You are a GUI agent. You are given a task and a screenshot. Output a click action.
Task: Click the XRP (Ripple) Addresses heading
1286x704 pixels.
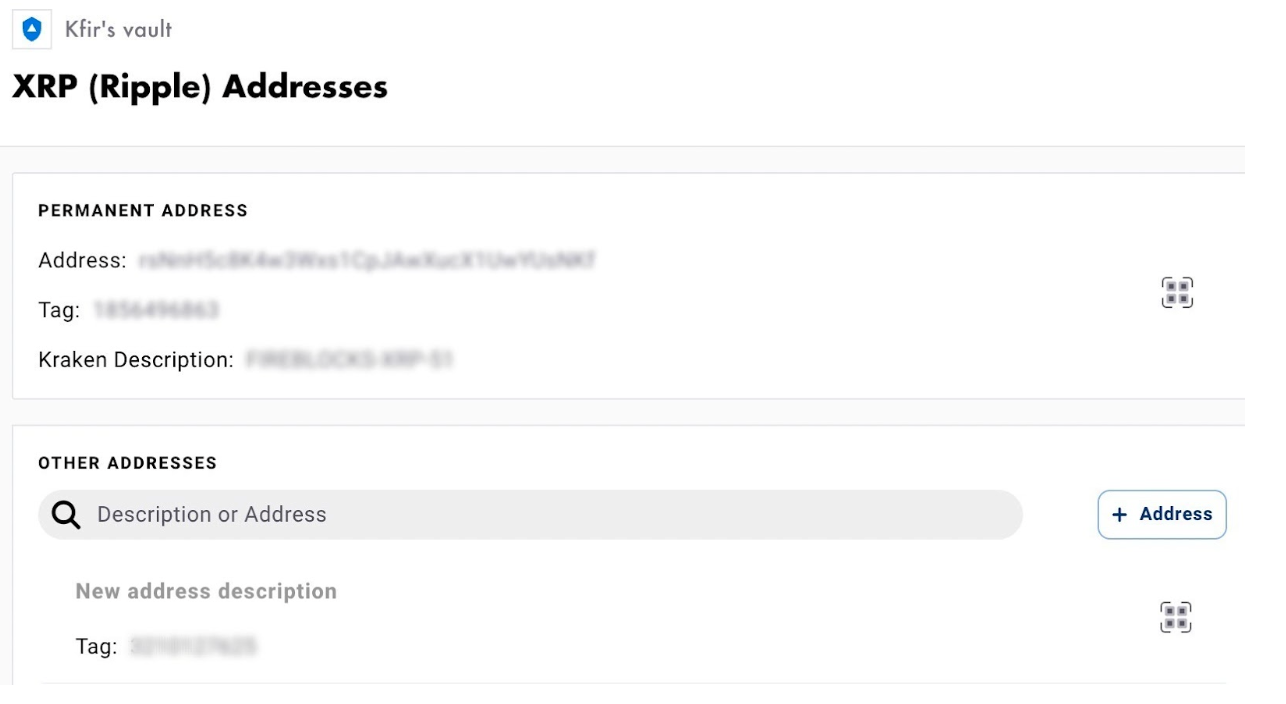click(200, 86)
